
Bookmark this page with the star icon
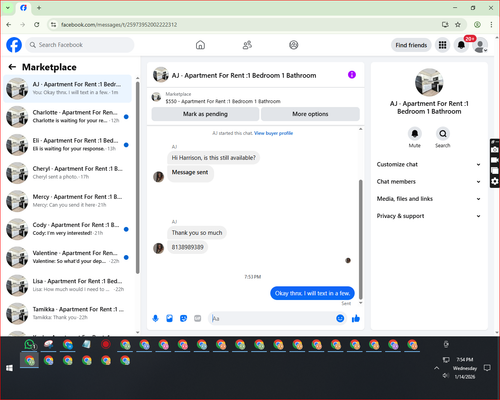point(458,25)
